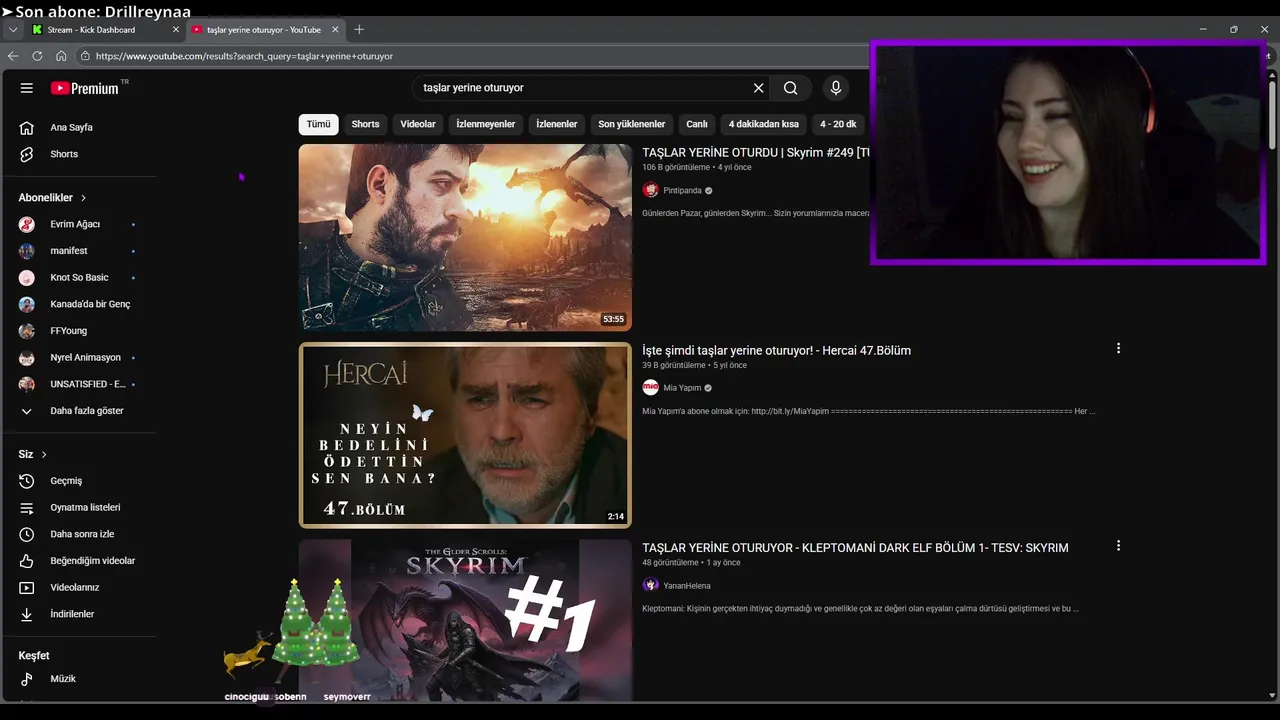The height and width of the screenshot is (720, 1280).
Task: Click browser home button
Action: pos(61,56)
